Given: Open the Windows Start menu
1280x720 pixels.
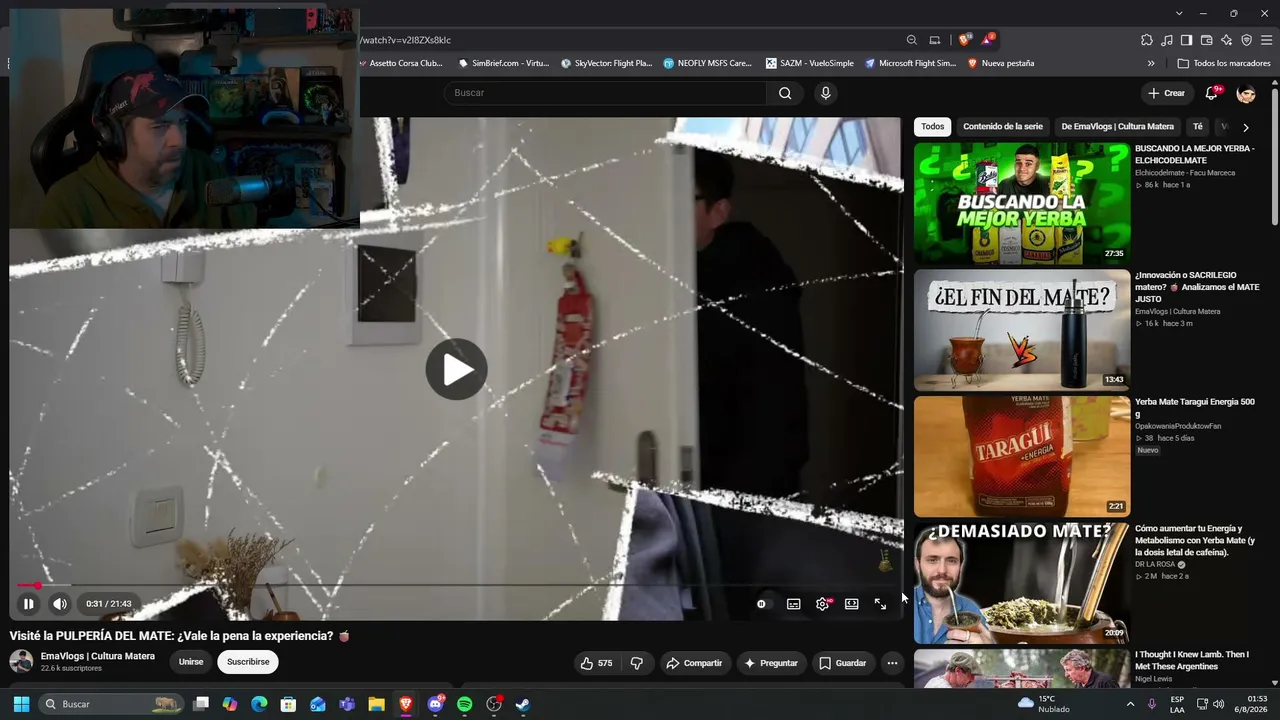Looking at the screenshot, I should 21,704.
